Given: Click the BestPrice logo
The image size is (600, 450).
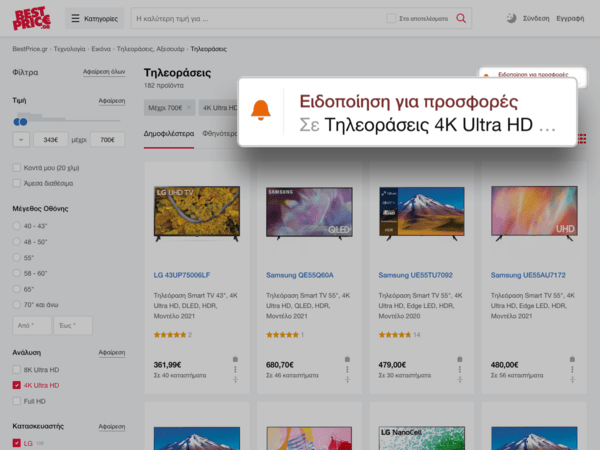Looking at the screenshot, I should (x=32, y=18).
